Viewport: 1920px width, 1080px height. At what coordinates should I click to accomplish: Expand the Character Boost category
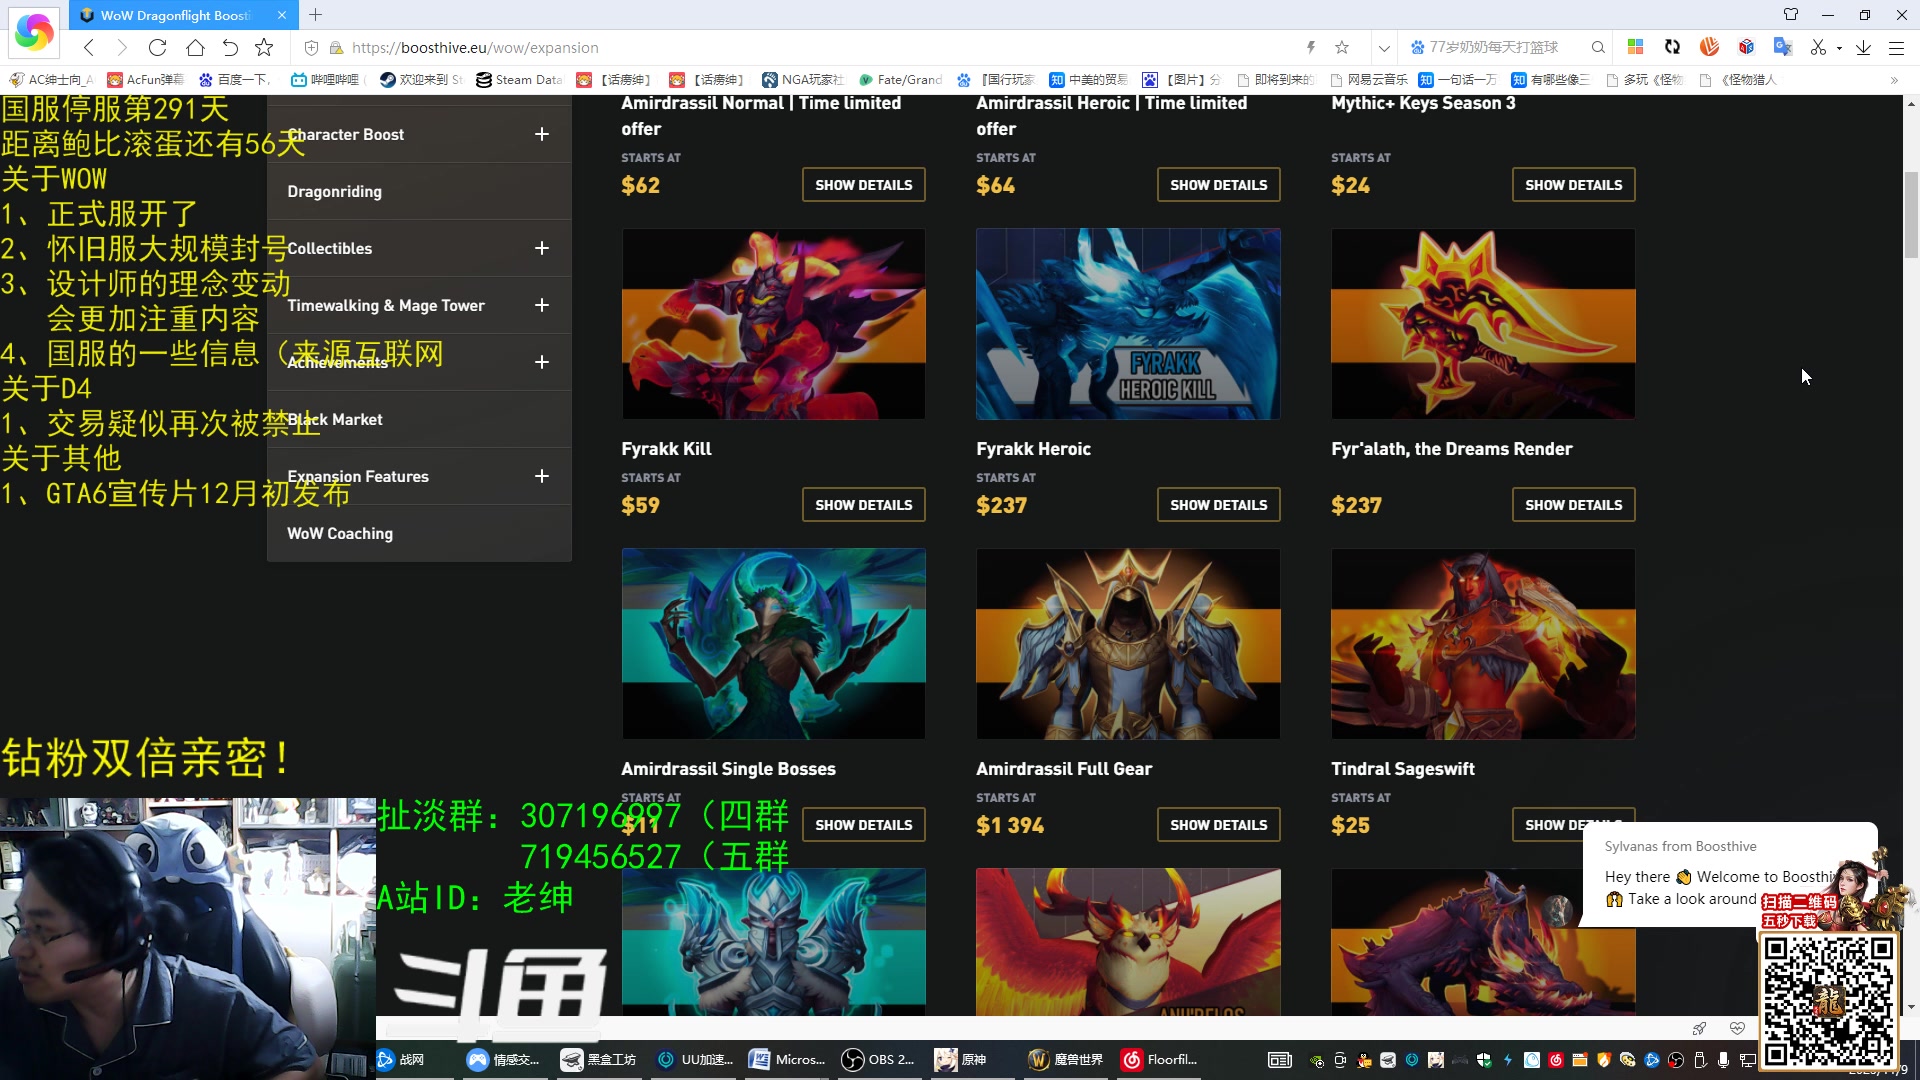tap(542, 134)
